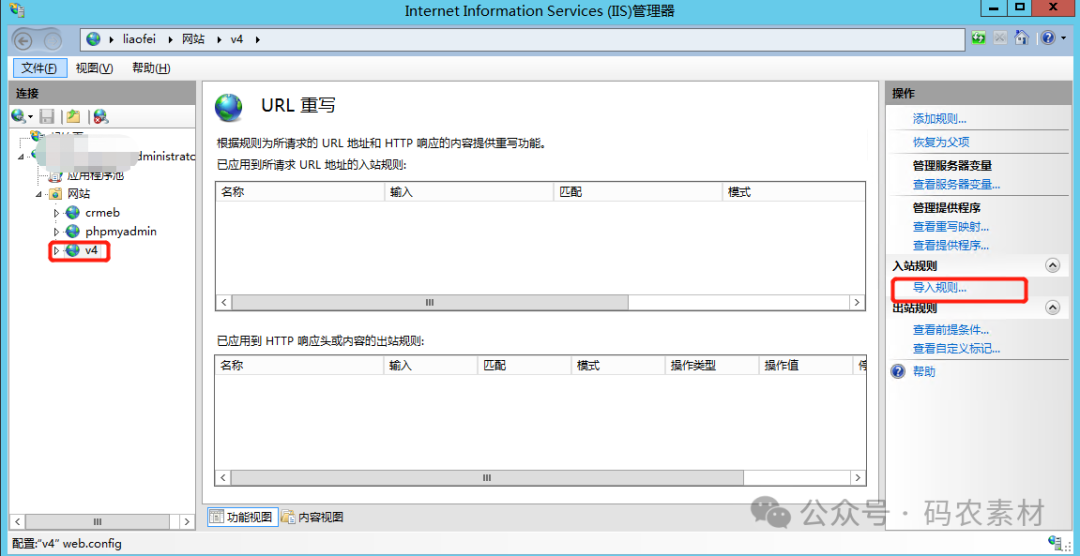Expand the crmeb site node
Screen dimensions: 1080x556
[x=56, y=213]
